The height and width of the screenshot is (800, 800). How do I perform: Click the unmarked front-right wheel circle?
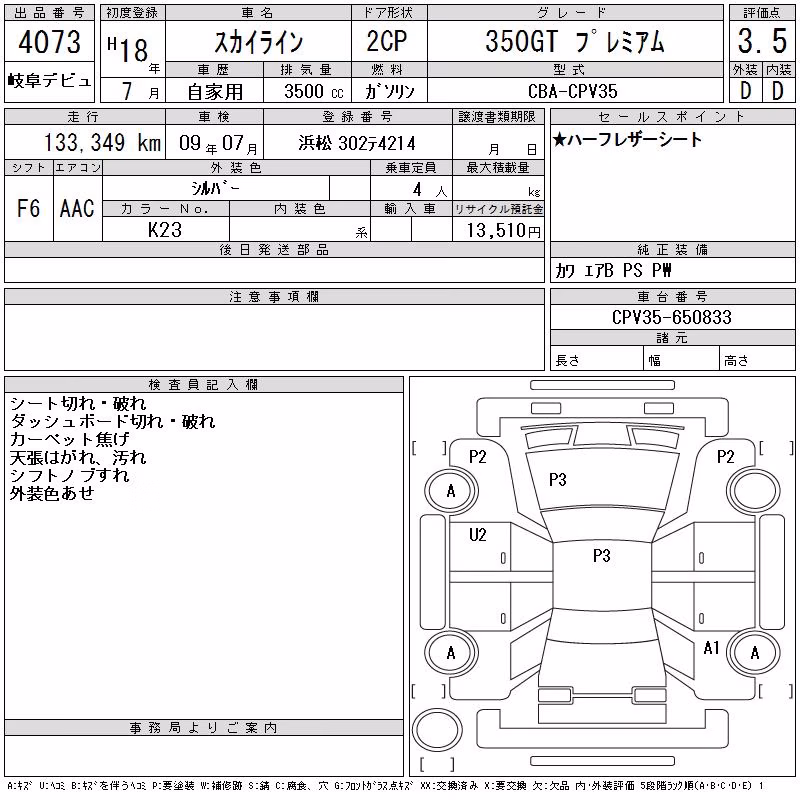point(754,491)
